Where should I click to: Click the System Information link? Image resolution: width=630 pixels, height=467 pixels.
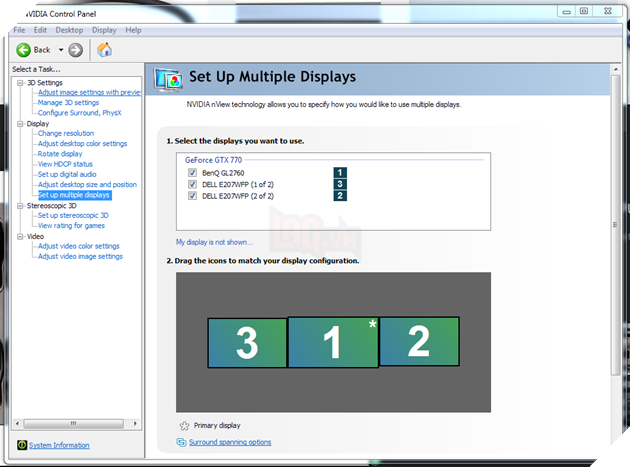click(x=59, y=445)
